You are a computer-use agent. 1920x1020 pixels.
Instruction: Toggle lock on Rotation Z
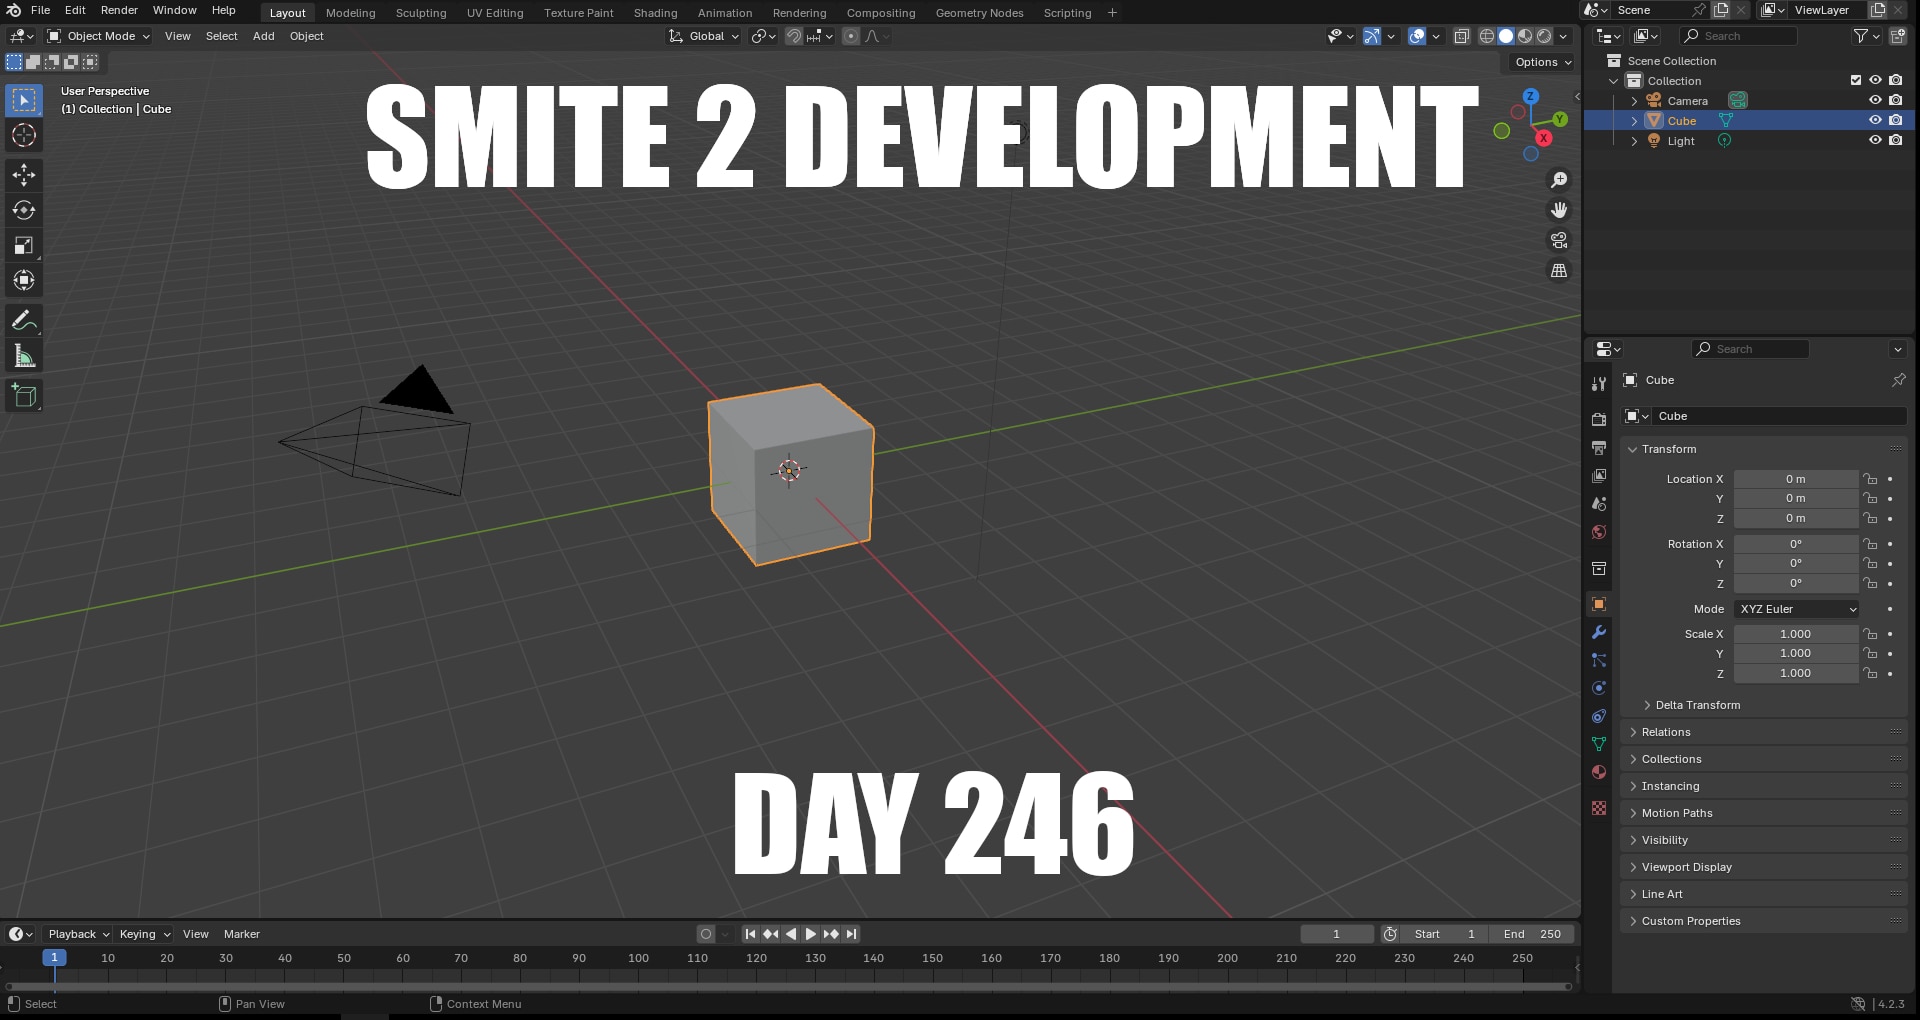click(1870, 583)
